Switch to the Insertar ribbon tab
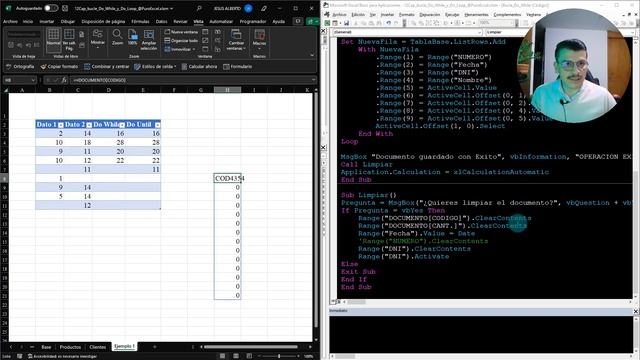 point(47,21)
